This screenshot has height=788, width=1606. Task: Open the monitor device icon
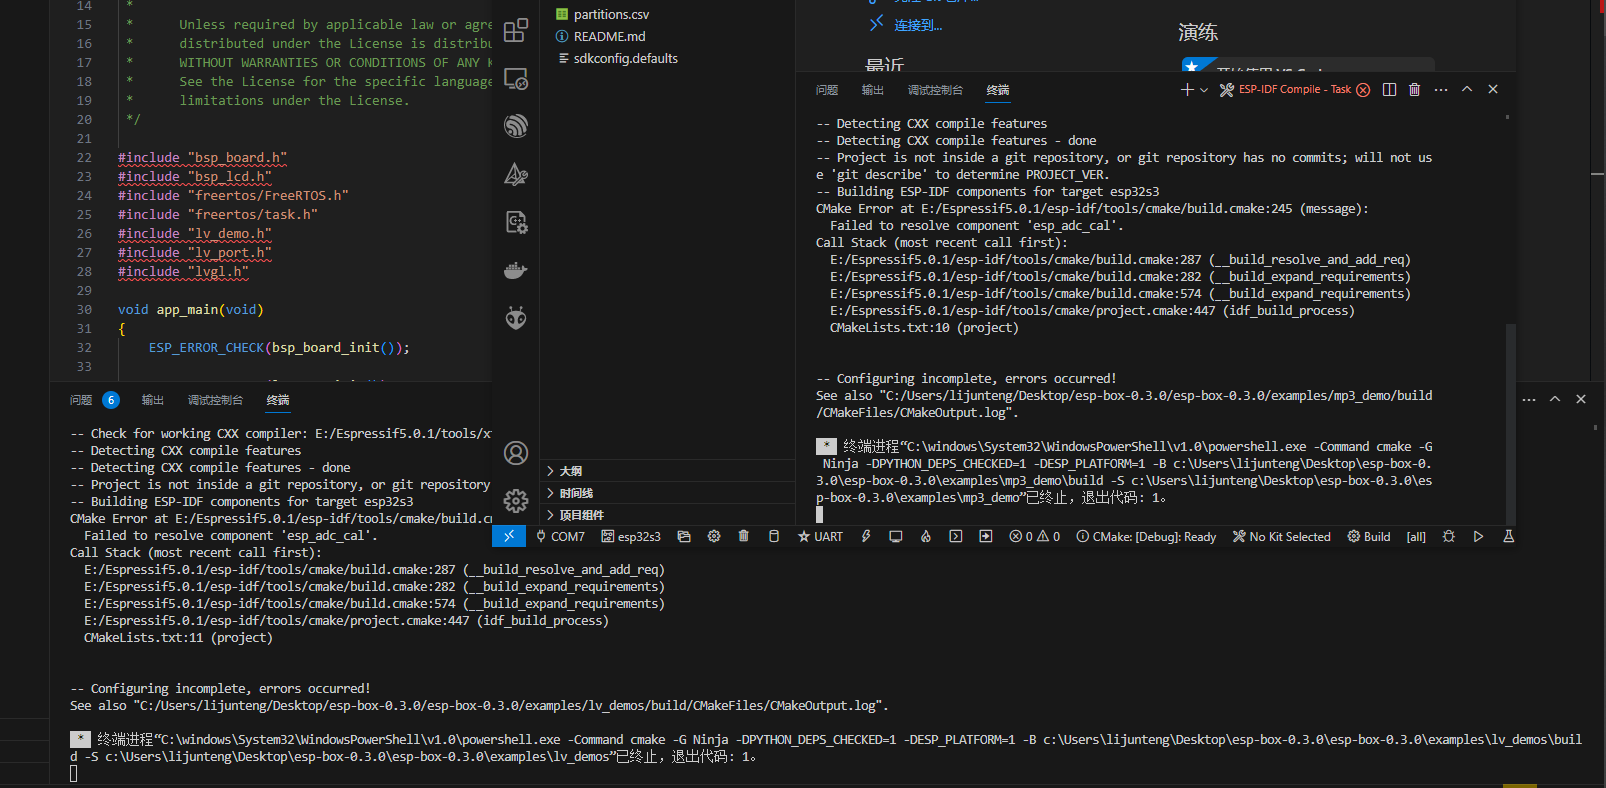tap(896, 537)
